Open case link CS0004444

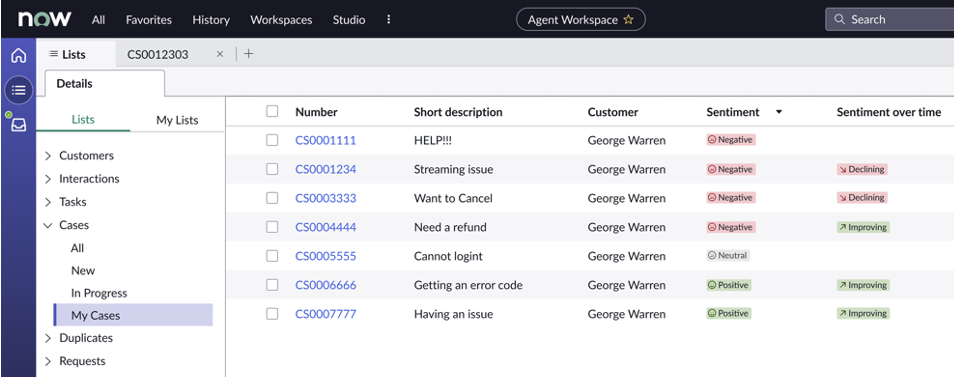[326, 227]
